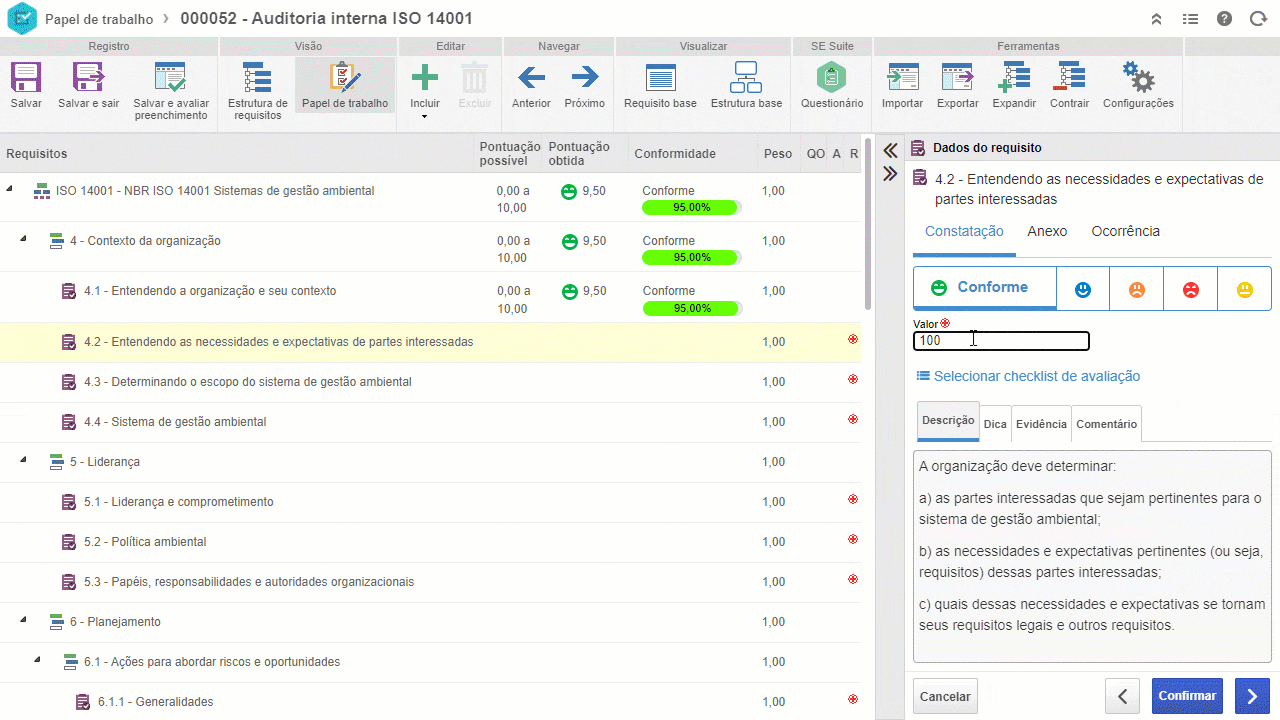Go to Próximo with right arrow
1280x720 pixels.
[584, 77]
